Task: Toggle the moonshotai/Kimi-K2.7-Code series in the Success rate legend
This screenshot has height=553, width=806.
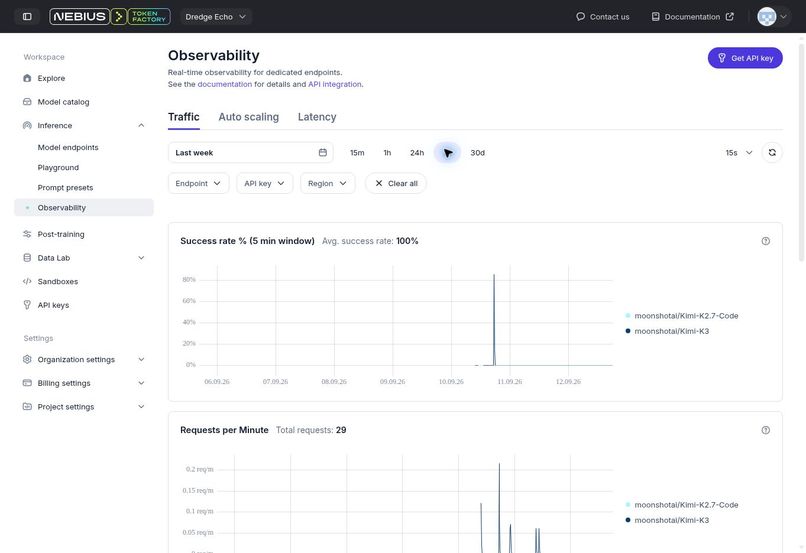Action: 682,316
